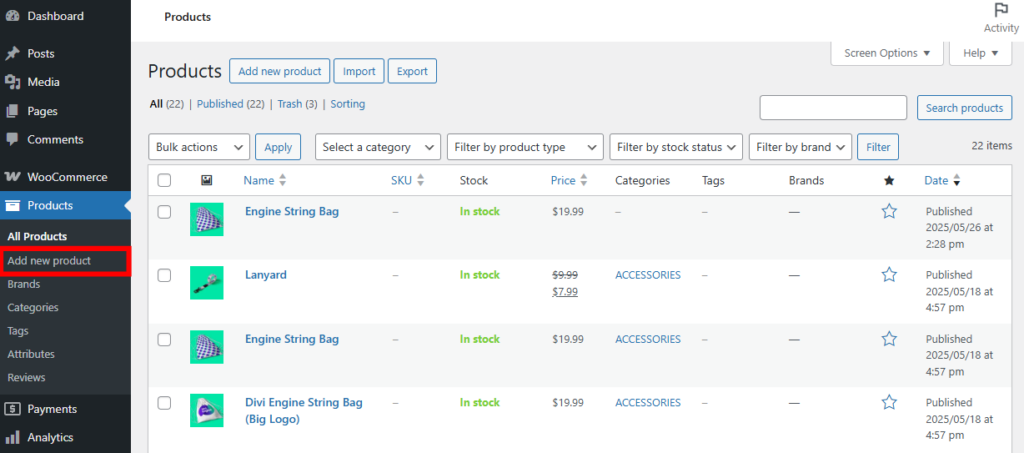Viewport: 1024px width, 453px height.
Task: Tick the select-all products checkbox
Action: (x=165, y=181)
